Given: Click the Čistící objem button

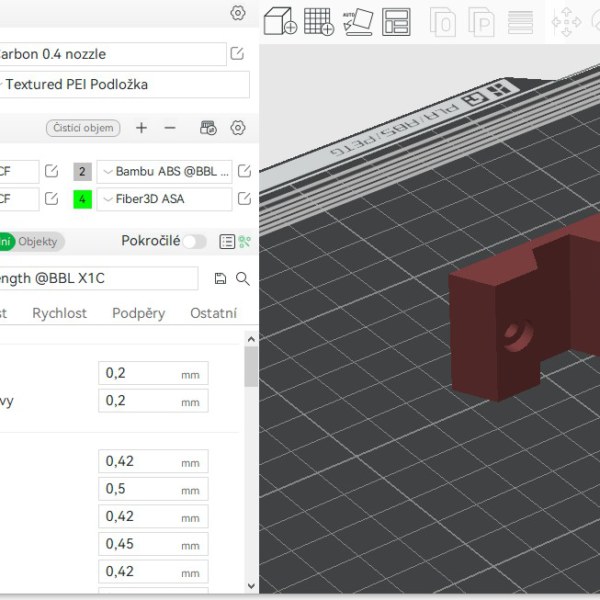Looking at the screenshot, I should (83, 128).
